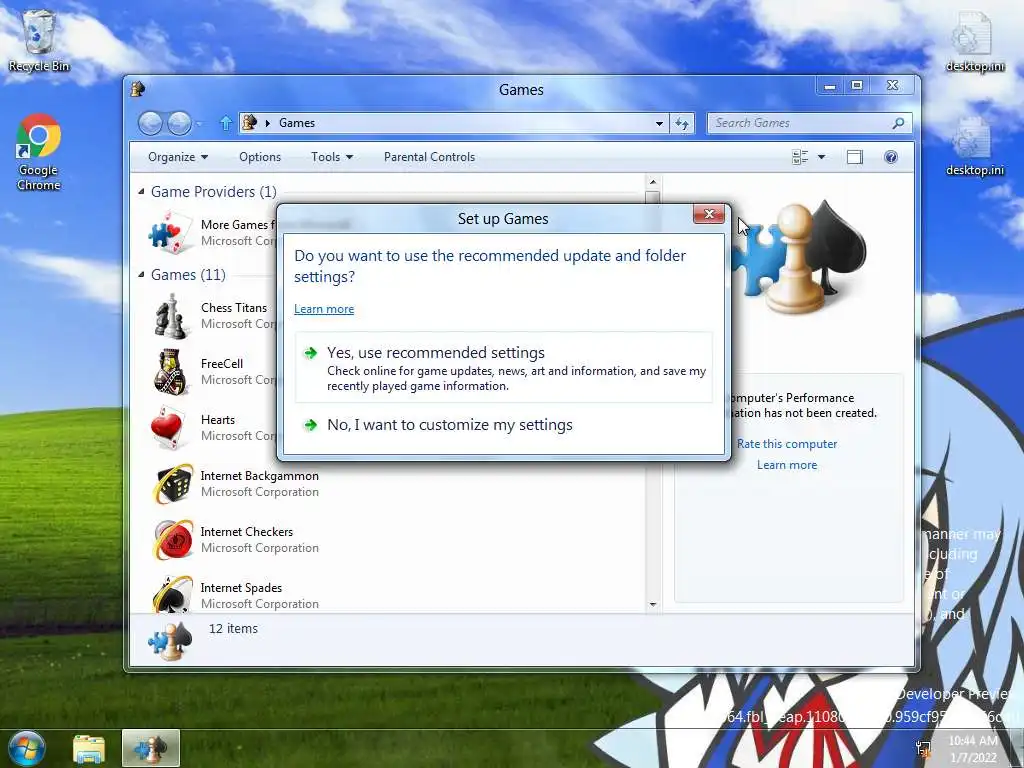The height and width of the screenshot is (768, 1024).
Task: Click the Hearts title text
Action: pyautogui.click(x=217, y=420)
